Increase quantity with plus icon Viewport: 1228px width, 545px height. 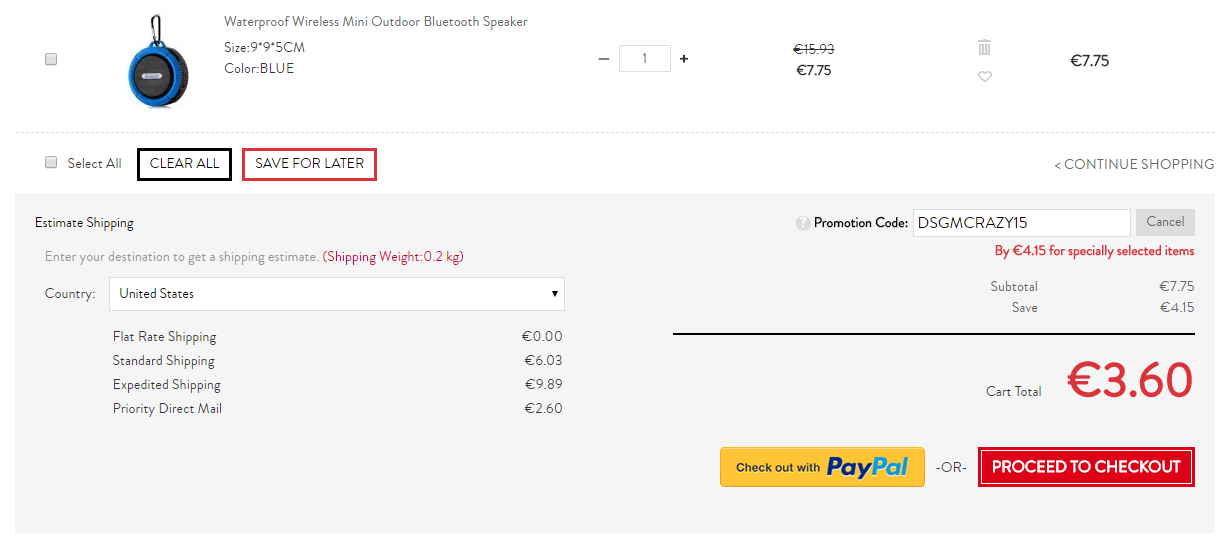pyautogui.click(x=684, y=59)
